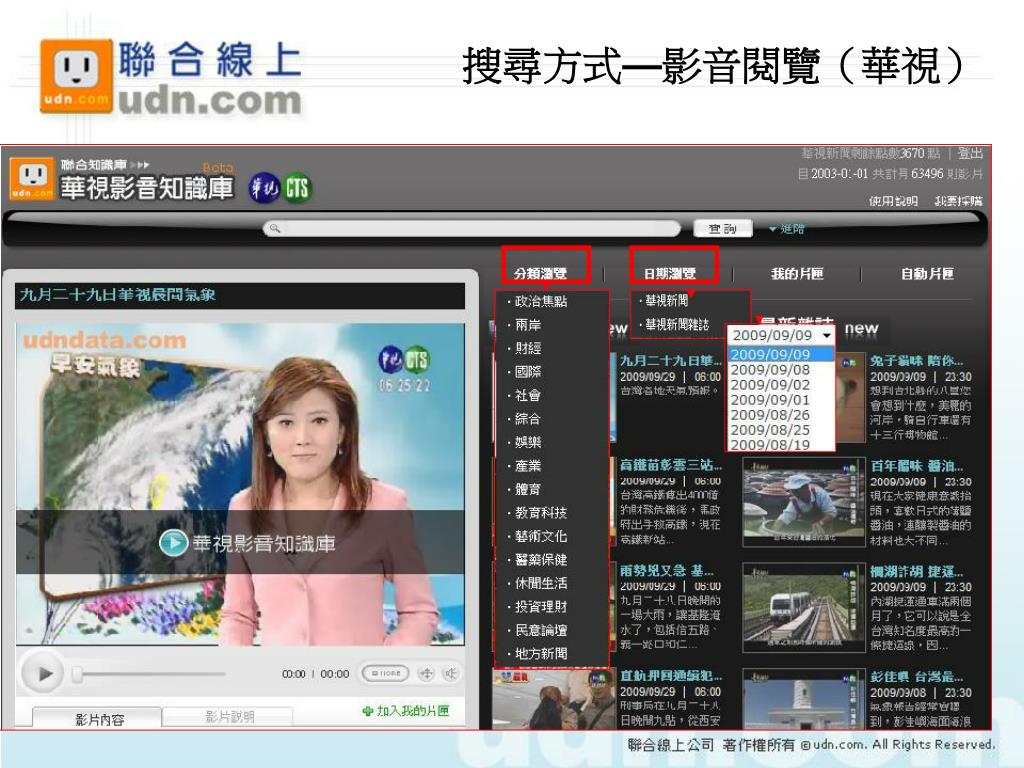
Task: Choose 華視新聞雜誌 under date browse
Action: click(677, 325)
